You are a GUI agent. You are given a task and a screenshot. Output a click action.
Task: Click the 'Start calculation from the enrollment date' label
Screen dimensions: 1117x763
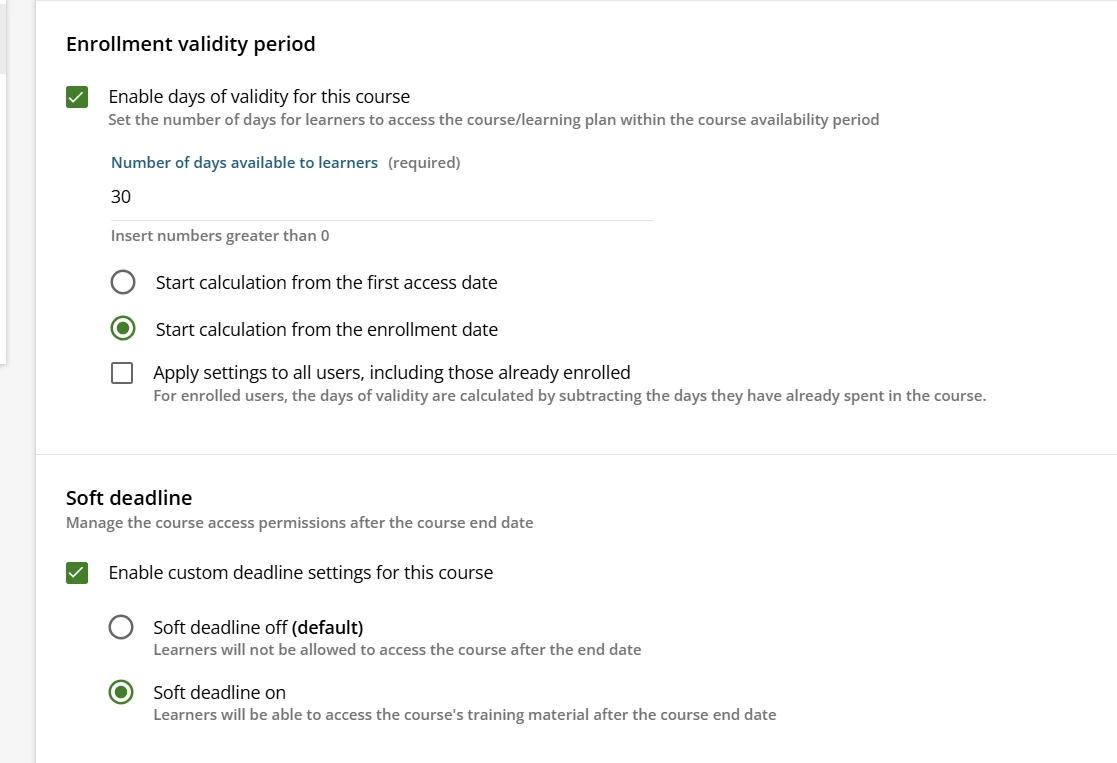pyautogui.click(x=326, y=329)
